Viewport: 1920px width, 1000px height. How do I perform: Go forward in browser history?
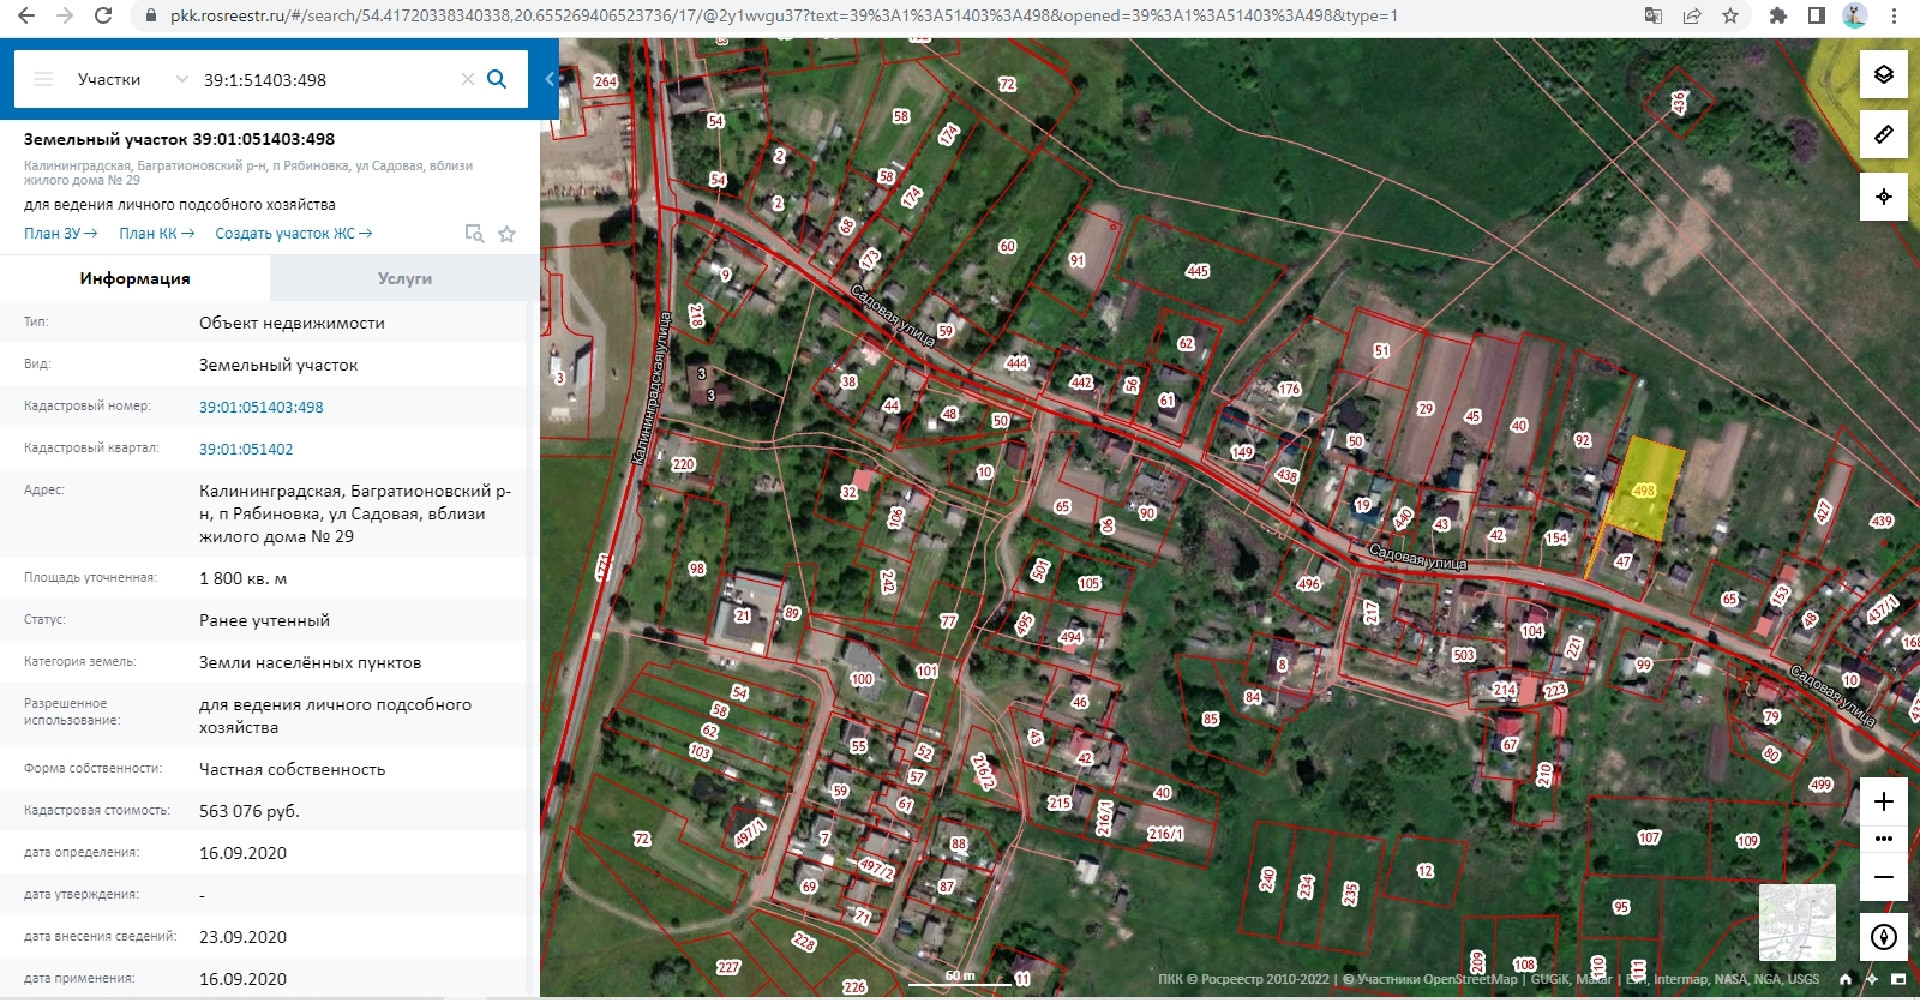(65, 16)
